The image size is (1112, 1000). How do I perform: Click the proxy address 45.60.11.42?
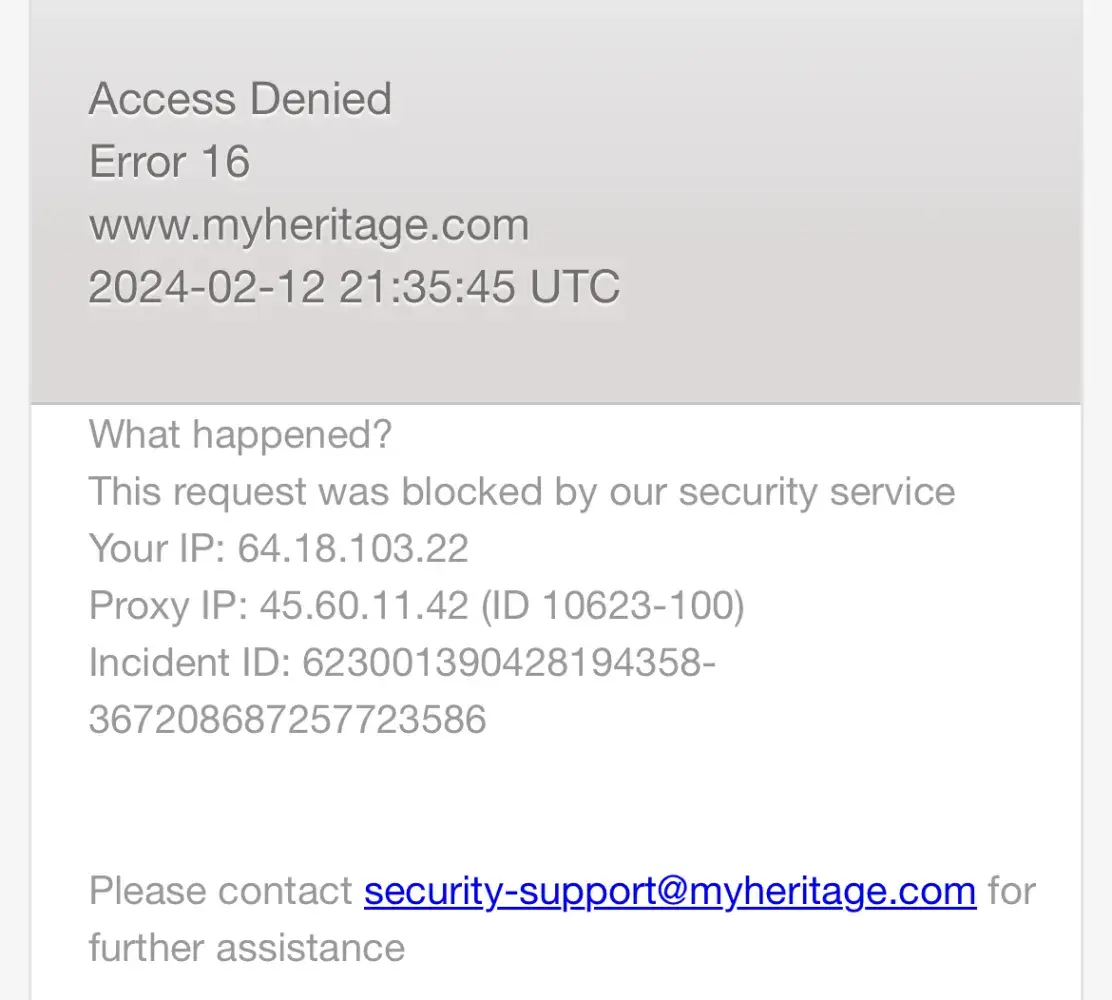coord(364,606)
